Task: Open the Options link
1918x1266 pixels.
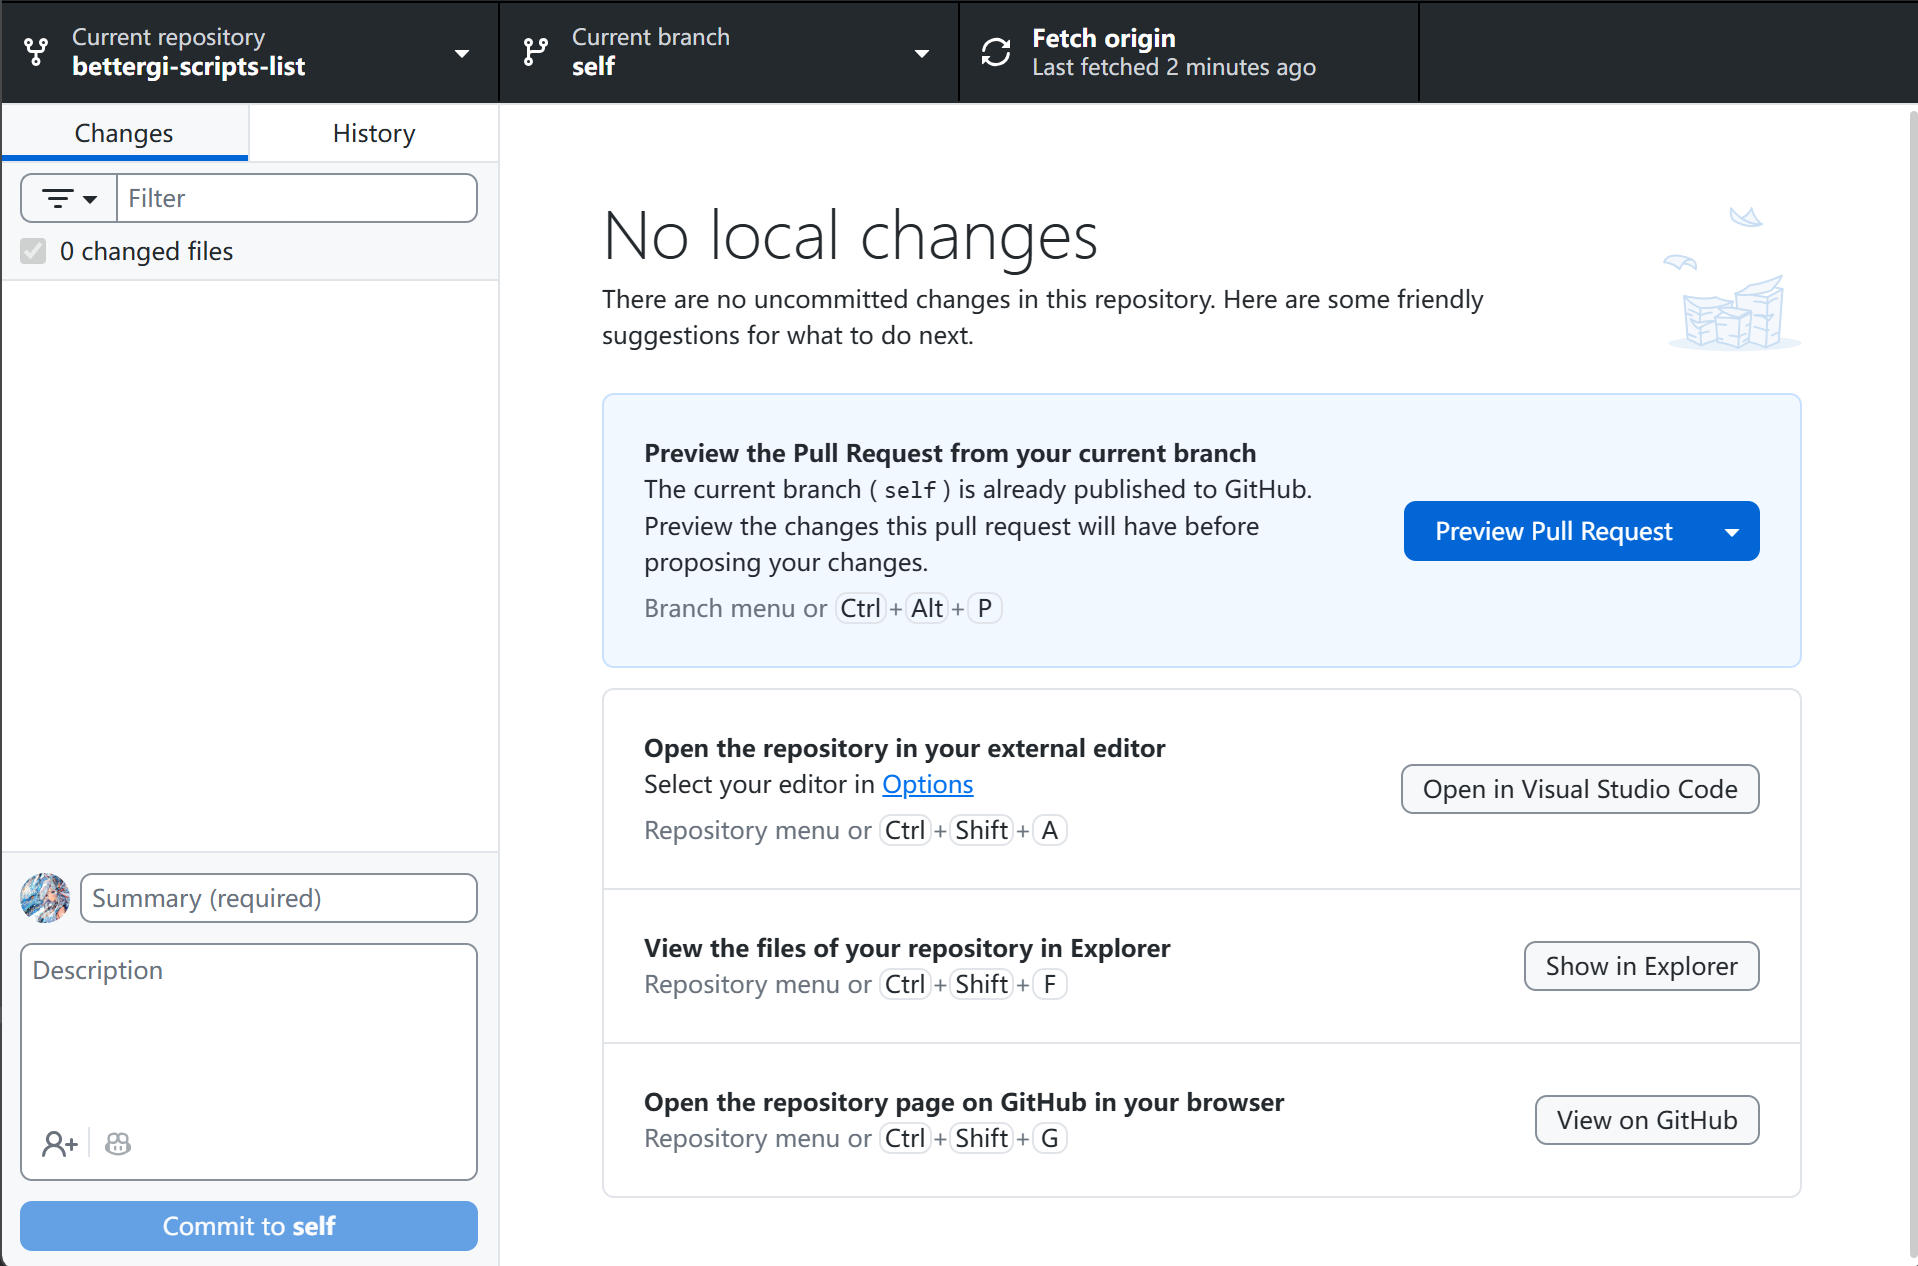Action: click(927, 785)
